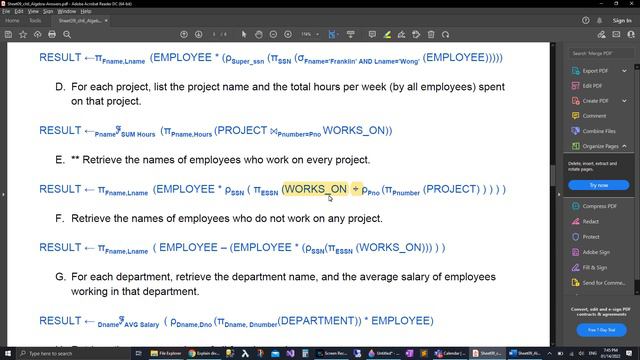The height and width of the screenshot is (360, 640).
Task: Open the Calendar app on the taskbar
Action: 449,353
